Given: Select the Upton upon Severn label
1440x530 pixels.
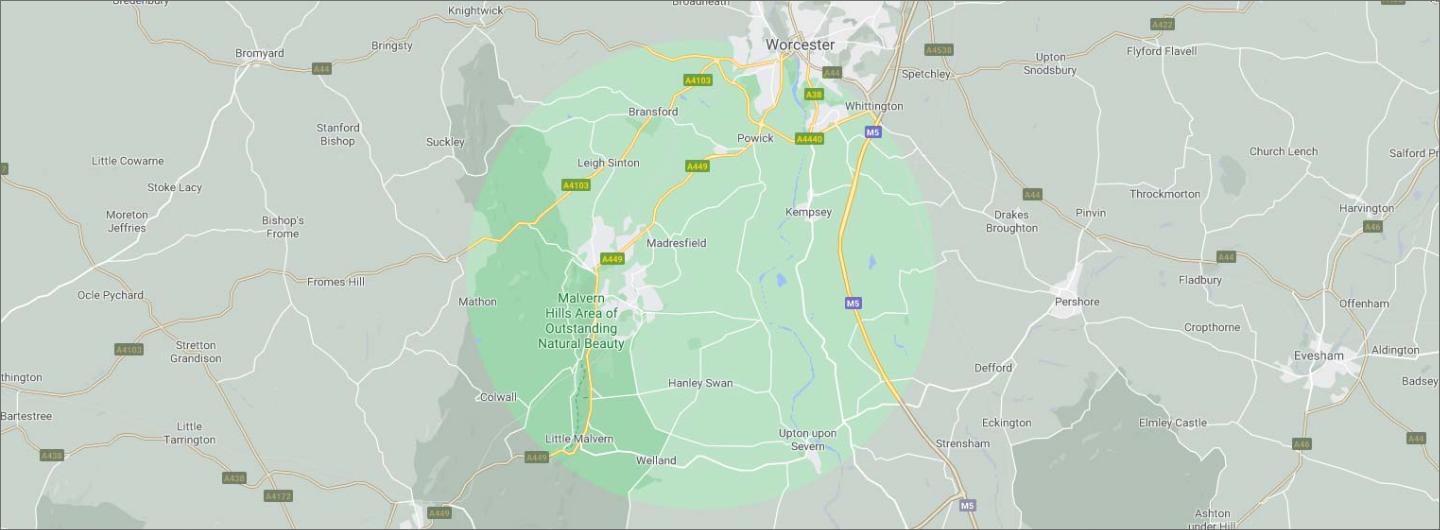Looking at the screenshot, I should click(808, 439).
